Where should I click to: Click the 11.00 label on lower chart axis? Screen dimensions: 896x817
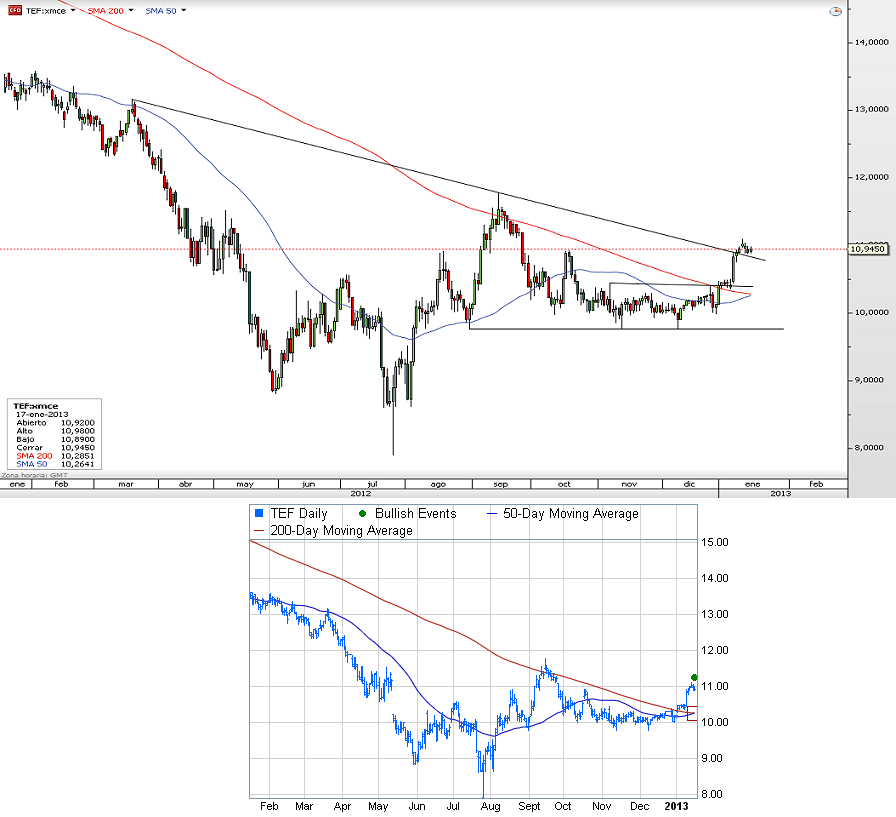click(x=714, y=686)
